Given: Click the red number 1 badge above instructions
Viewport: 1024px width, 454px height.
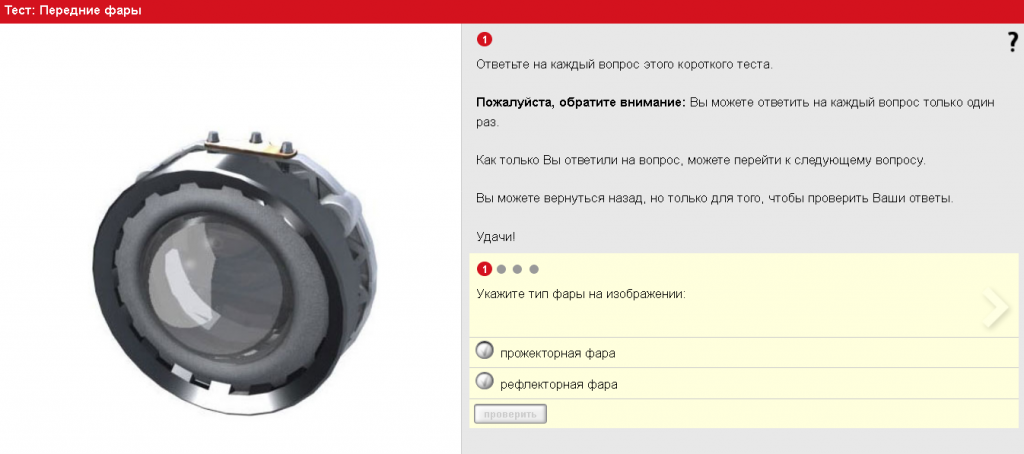Looking at the screenshot, I should click(x=484, y=40).
